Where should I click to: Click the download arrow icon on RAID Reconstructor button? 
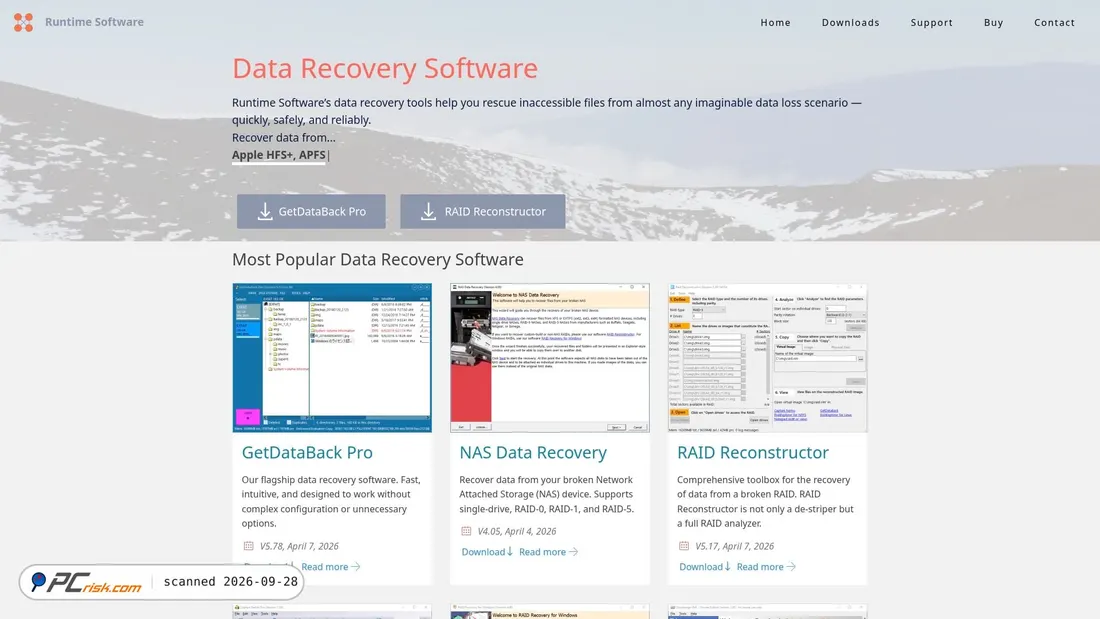pyautogui.click(x=428, y=211)
